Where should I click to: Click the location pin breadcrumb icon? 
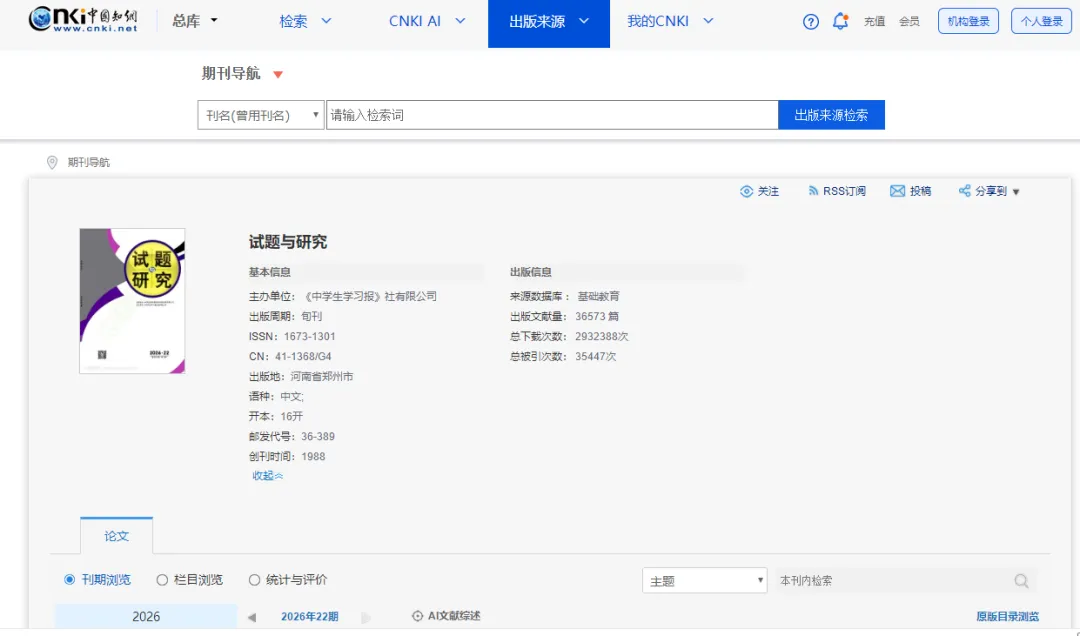[x=52, y=163]
